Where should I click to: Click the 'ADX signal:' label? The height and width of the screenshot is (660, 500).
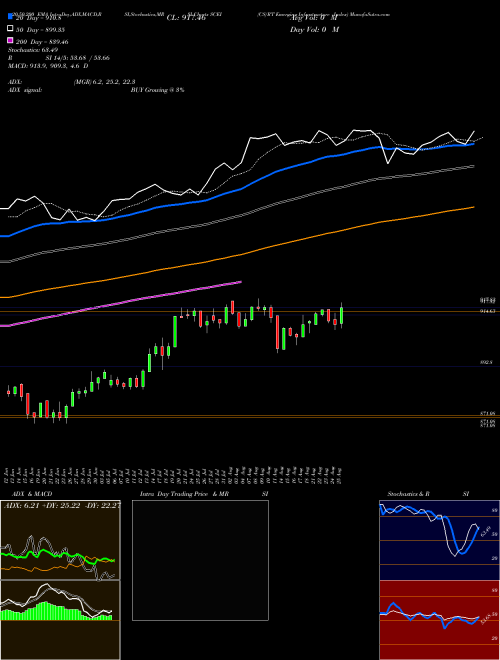25,90
